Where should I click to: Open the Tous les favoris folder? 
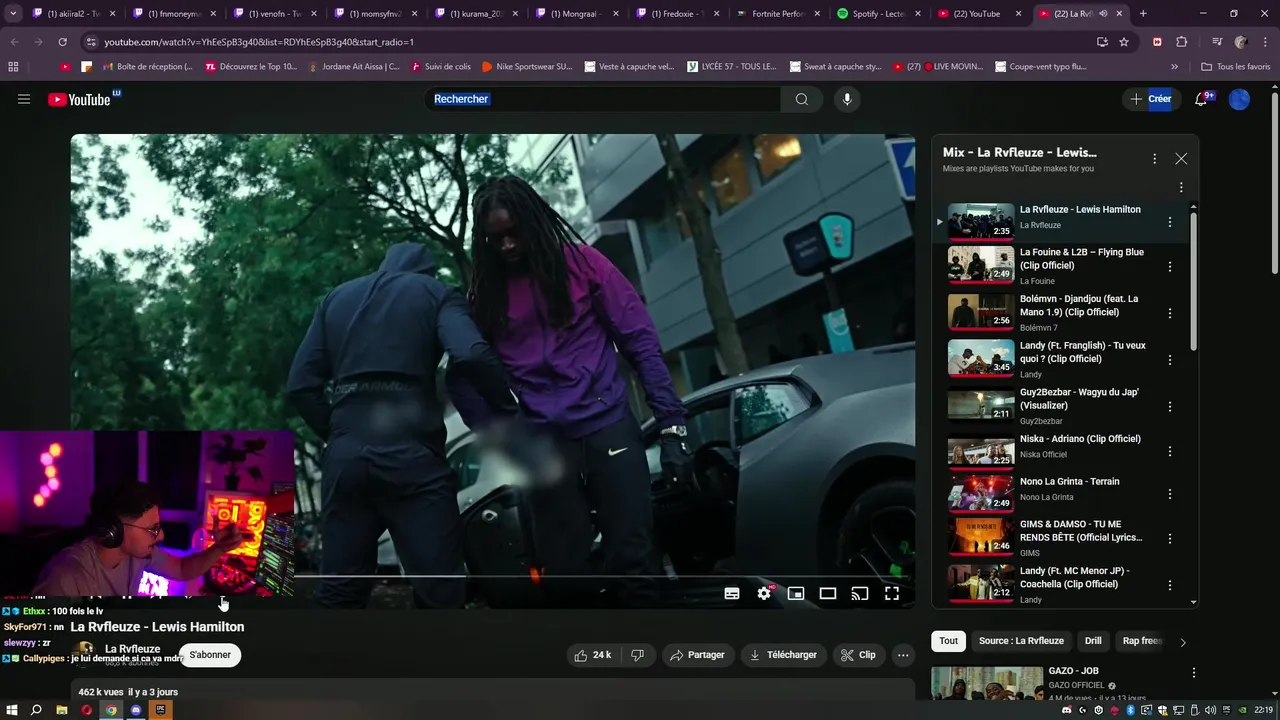pos(1236,66)
